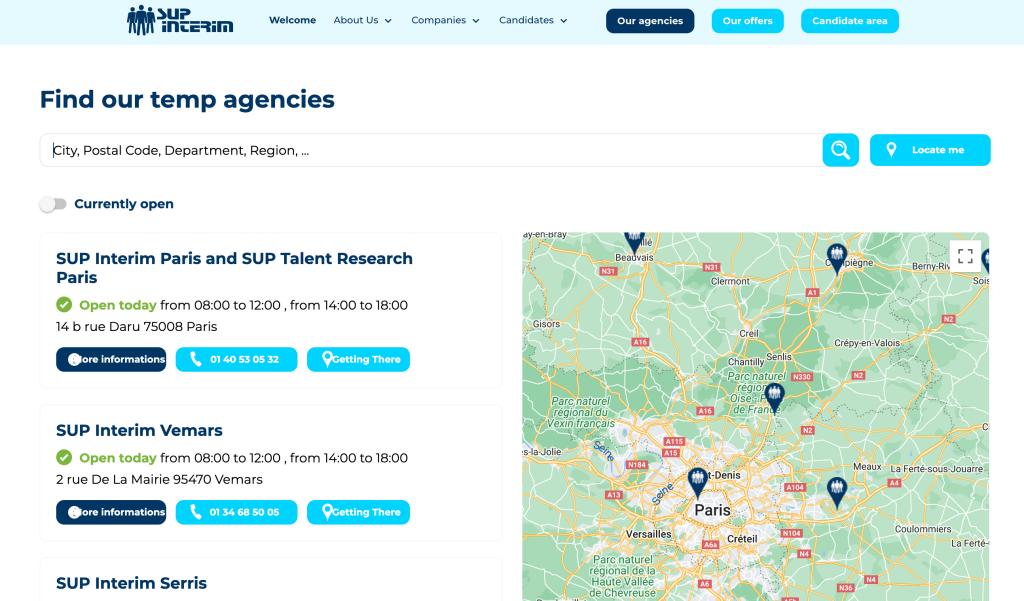The height and width of the screenshot is (601, 1024).
Task: Click the Paris city label on the map
Action: pyautogui.click(x=712, y=510)
